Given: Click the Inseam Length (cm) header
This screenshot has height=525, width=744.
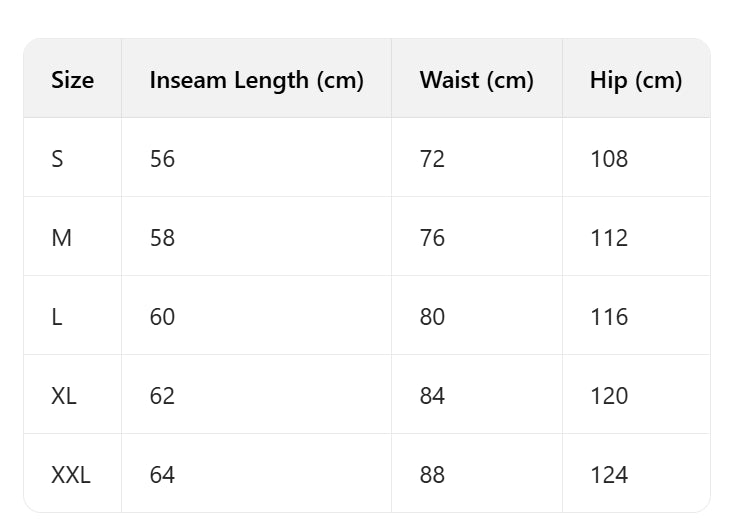Looking at the screenshot, I should [x=256, y=80].
